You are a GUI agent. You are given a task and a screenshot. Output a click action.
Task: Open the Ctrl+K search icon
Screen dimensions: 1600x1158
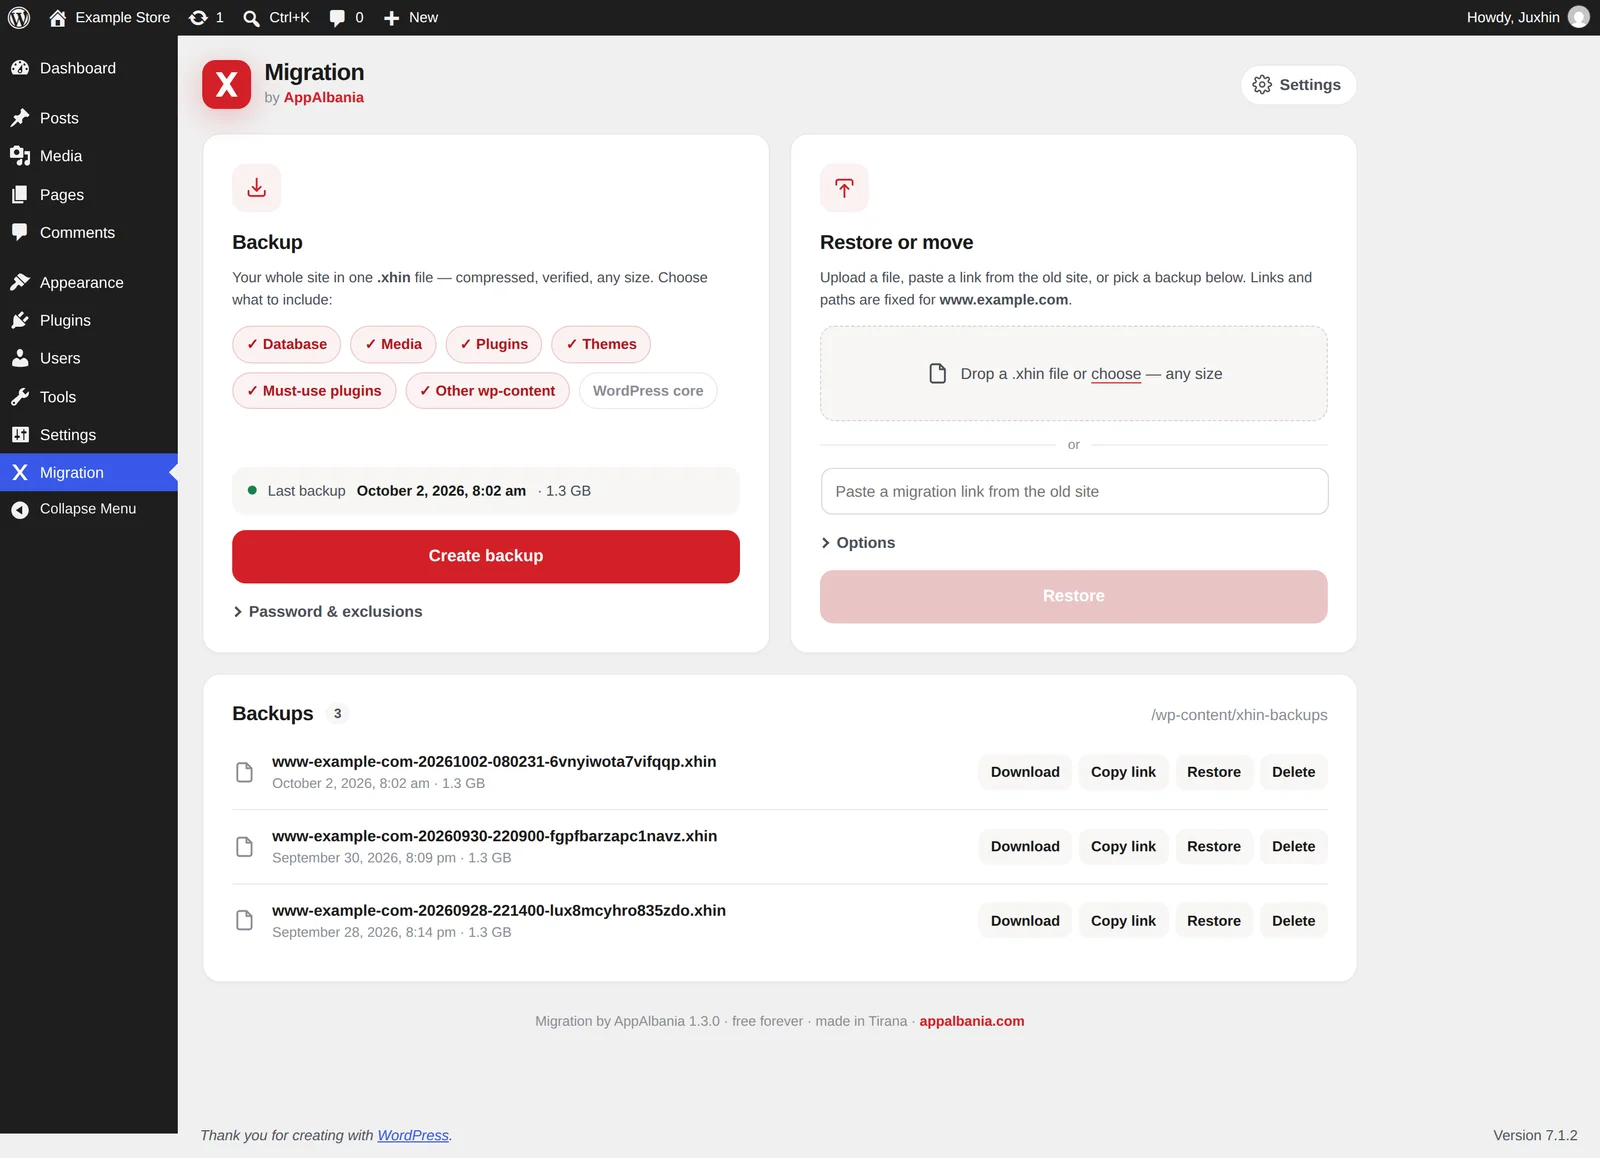pyautogui.click(x=251, y=18)
